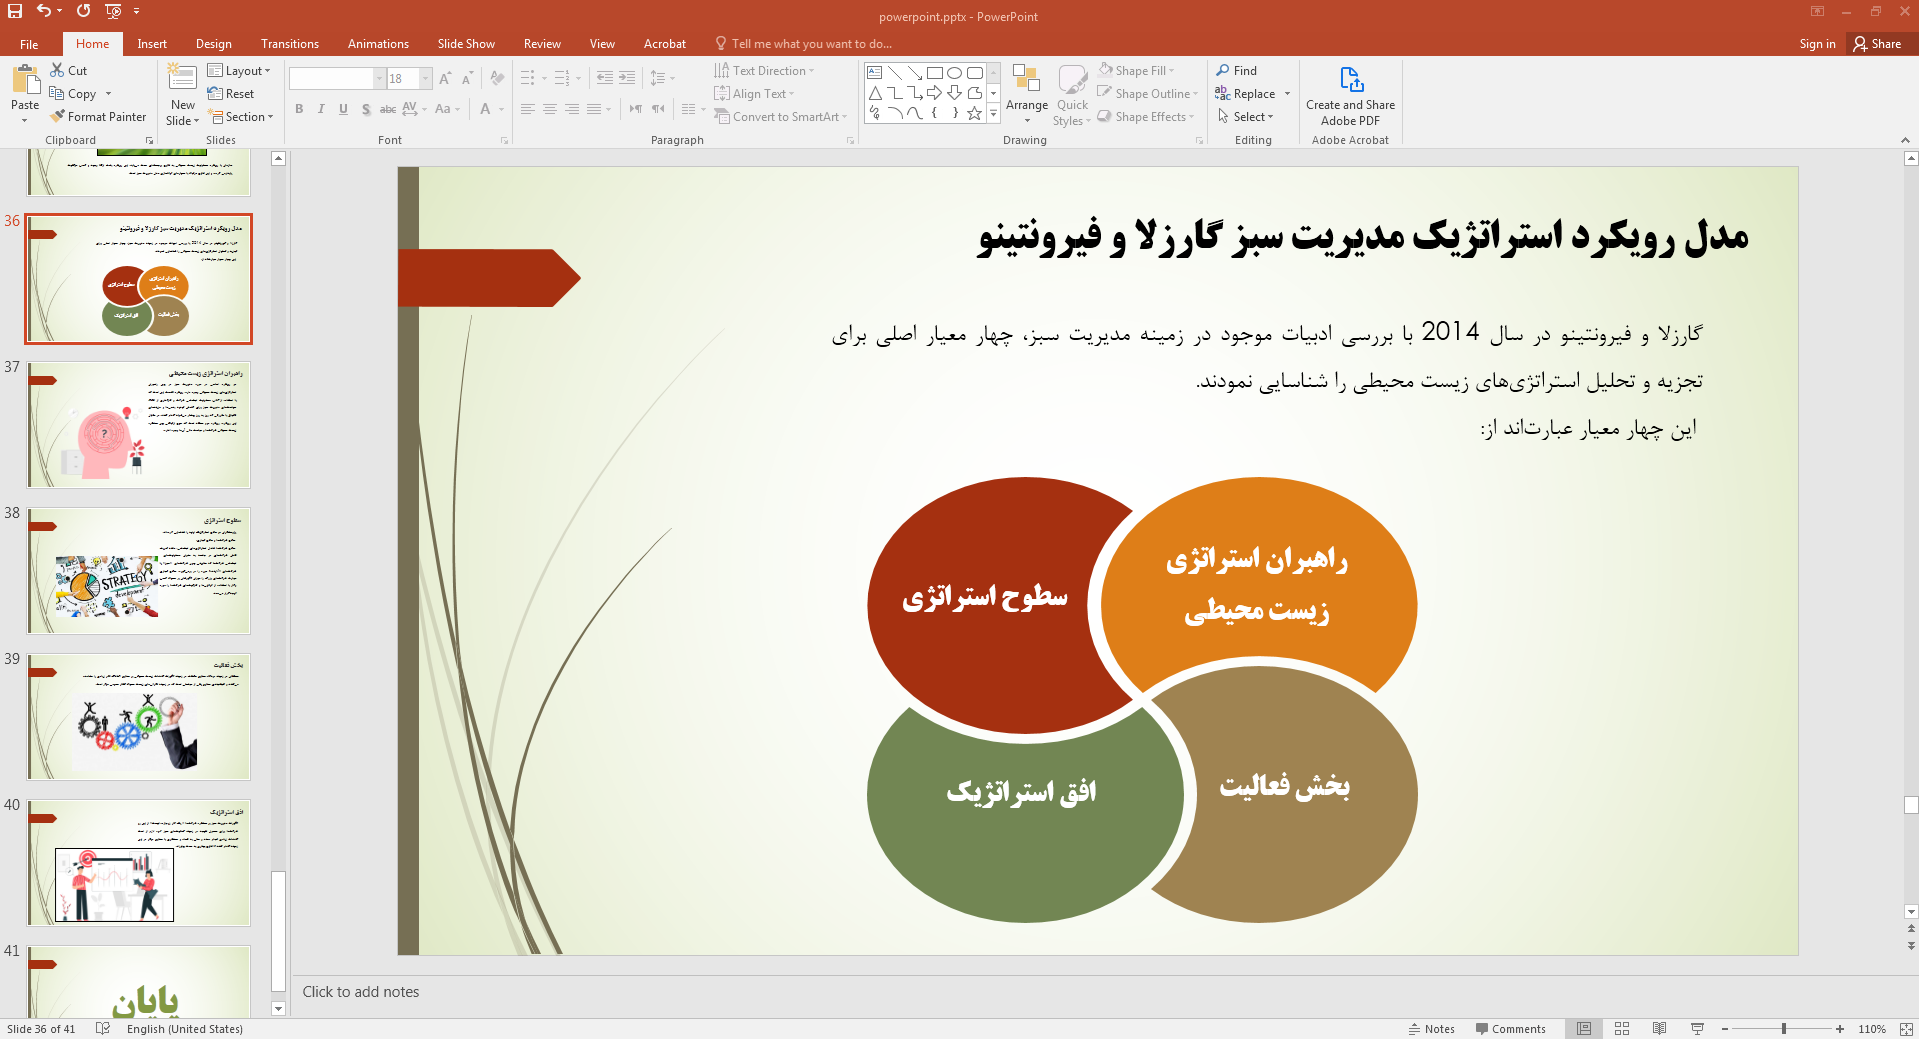Start Slide Show from status bar icon
Image resolution: width=1919 pixels, height=1039 pixels.
click(x=1697, y=1029)
